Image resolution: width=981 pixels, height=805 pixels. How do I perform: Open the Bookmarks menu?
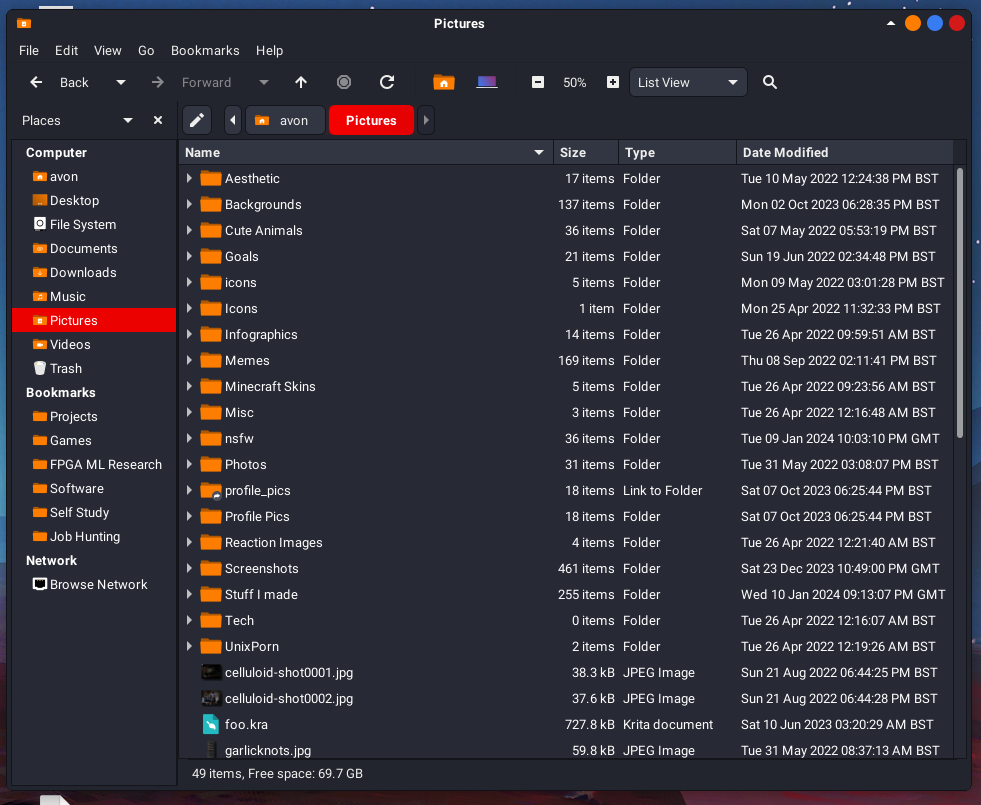[x=205, y=50]
